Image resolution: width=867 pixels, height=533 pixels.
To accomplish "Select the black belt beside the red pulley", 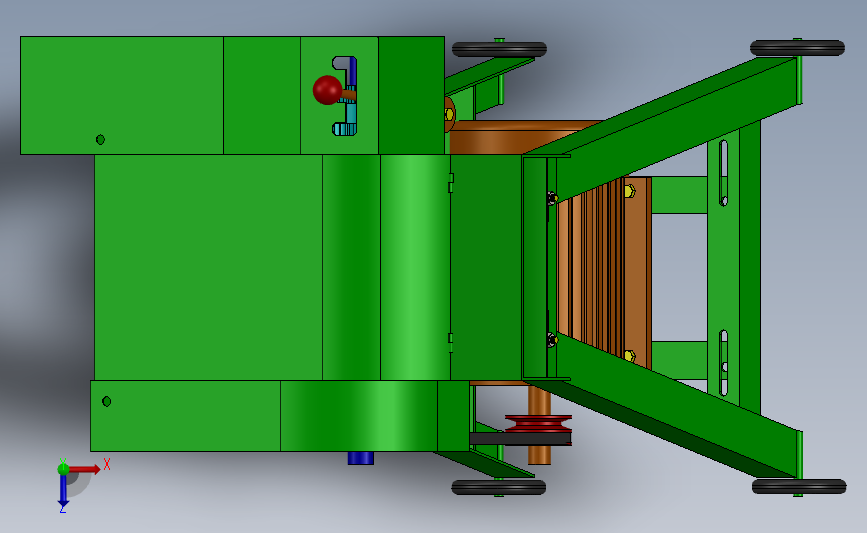I will 520,439.
